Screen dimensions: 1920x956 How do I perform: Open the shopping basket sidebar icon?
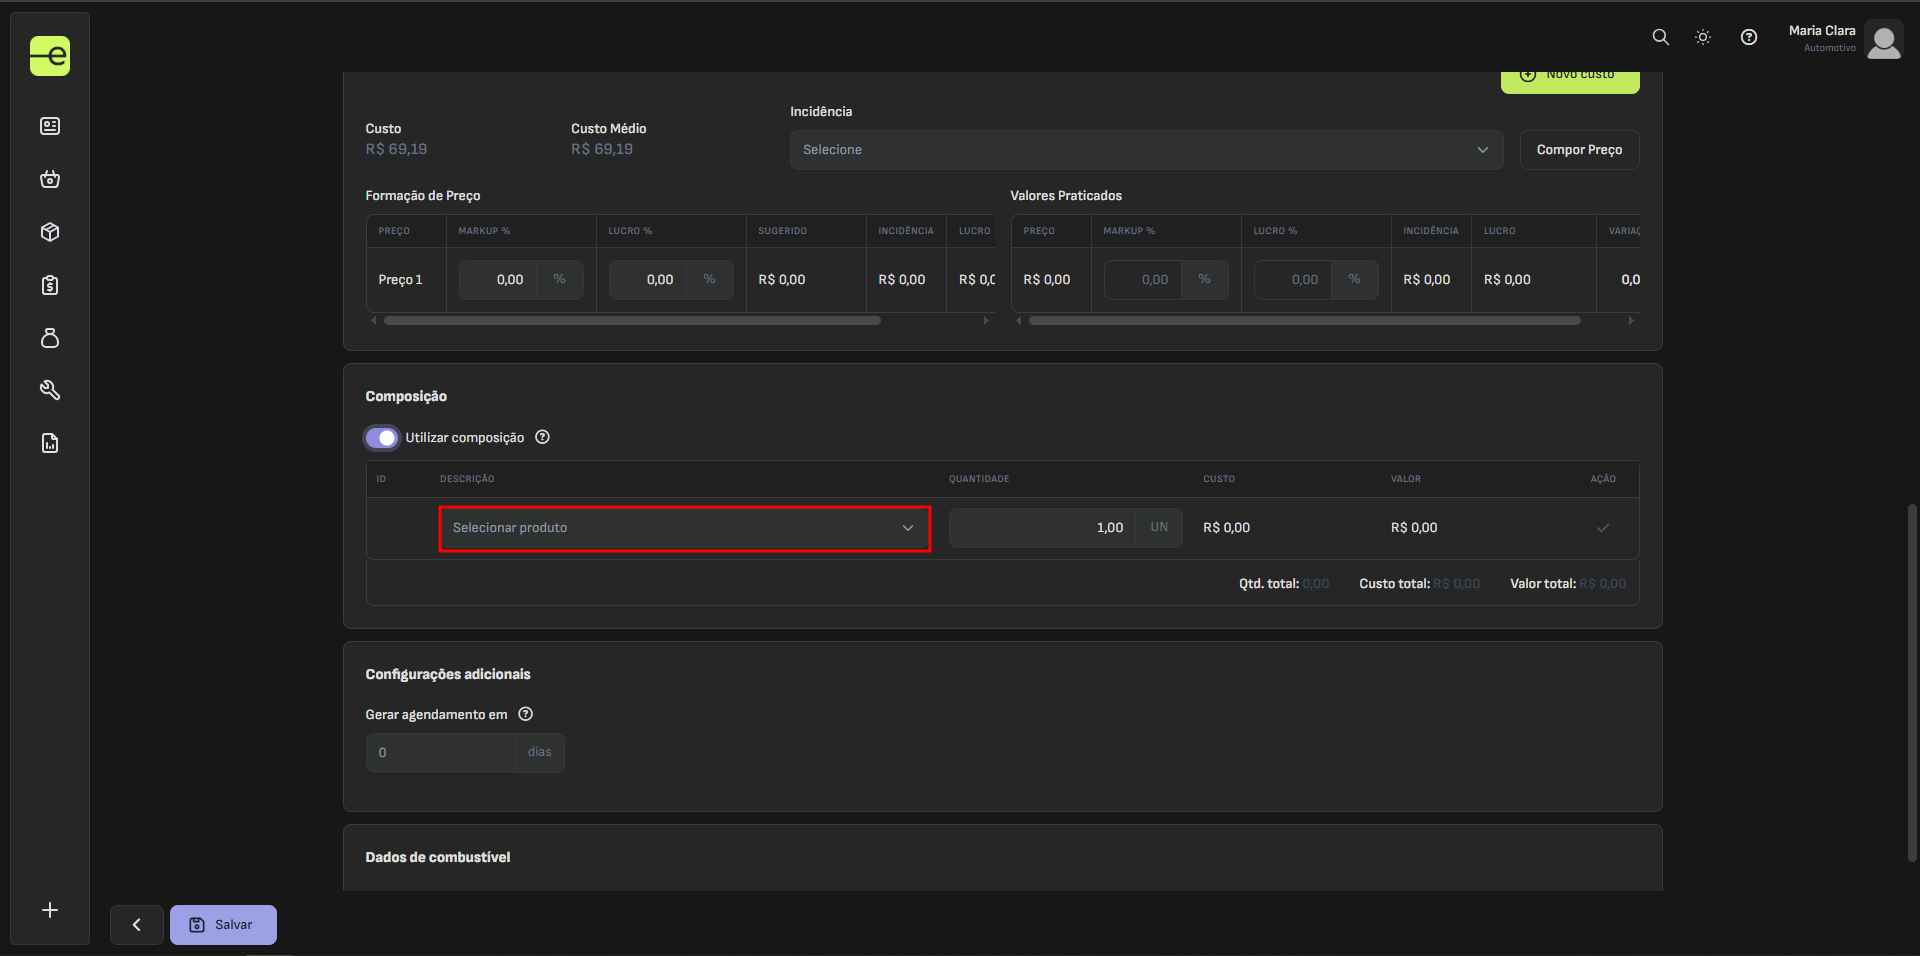coord(50,179)
